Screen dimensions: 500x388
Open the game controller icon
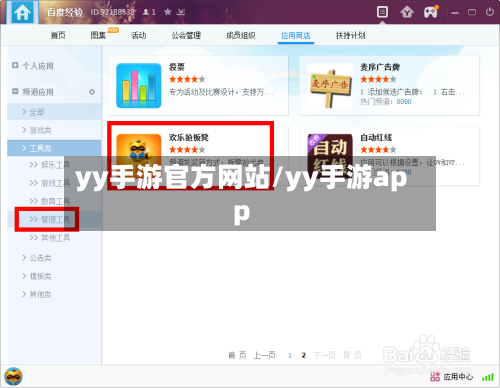pos(431,12)
